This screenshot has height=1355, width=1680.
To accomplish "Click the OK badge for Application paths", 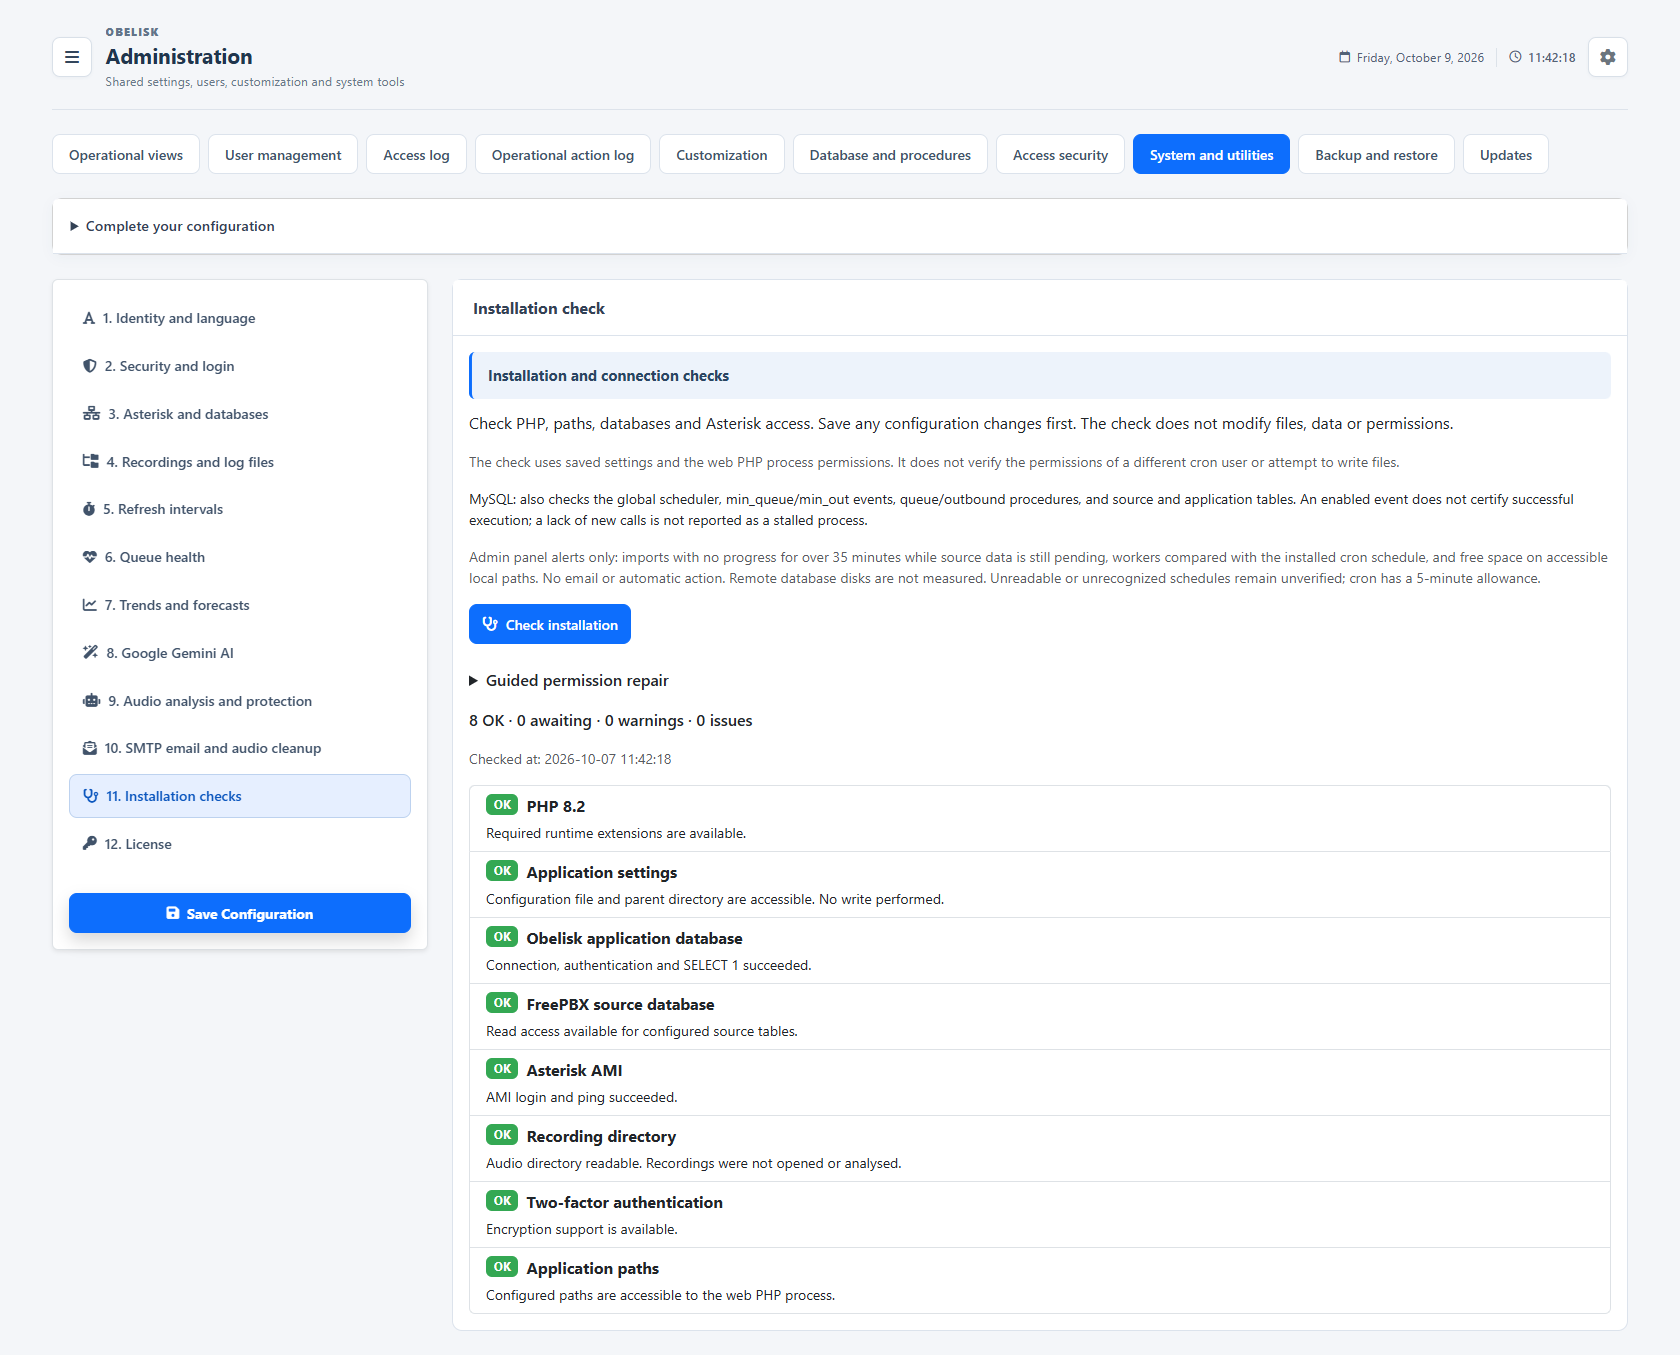I will pyautogui.click(x=502, y=1267).
